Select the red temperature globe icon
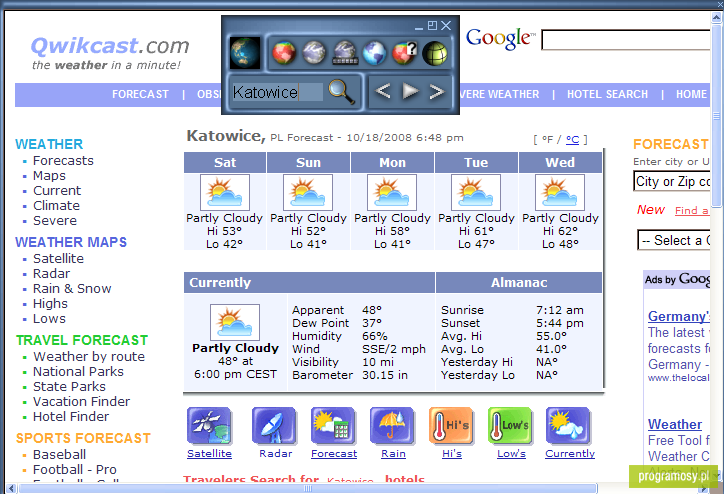This screenshot has height=494, width=724. 284,53
